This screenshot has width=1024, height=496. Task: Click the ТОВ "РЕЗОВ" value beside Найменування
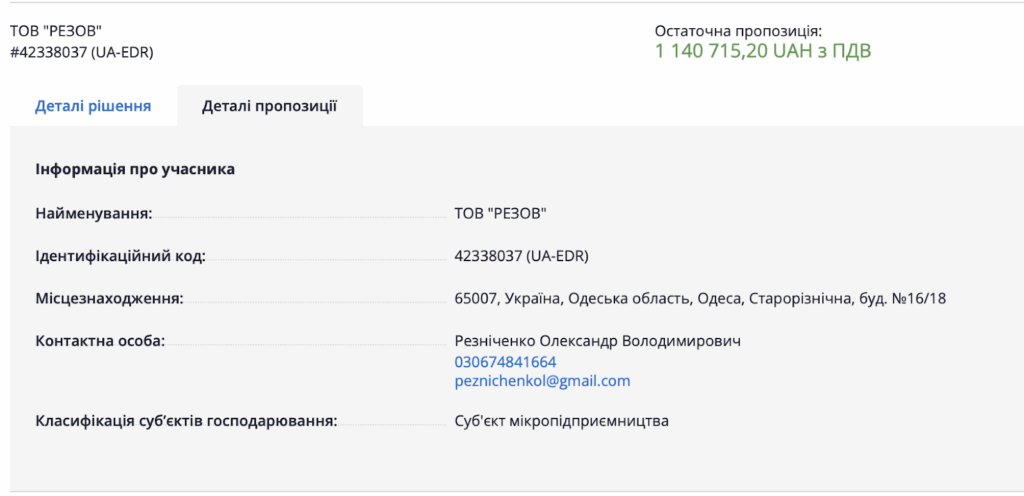500,213
